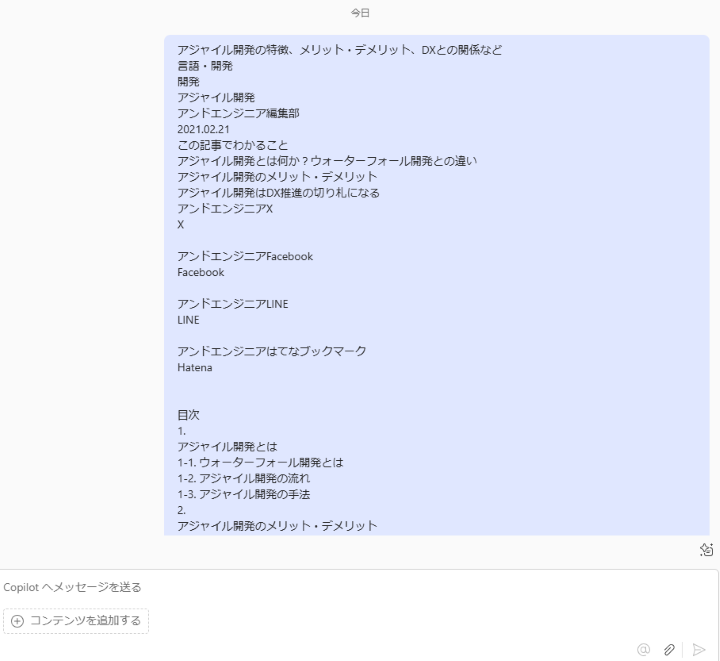Click the plus icon in コンテンツを追加する
This screenshot has width=720, height=661.
pos(17,621)
